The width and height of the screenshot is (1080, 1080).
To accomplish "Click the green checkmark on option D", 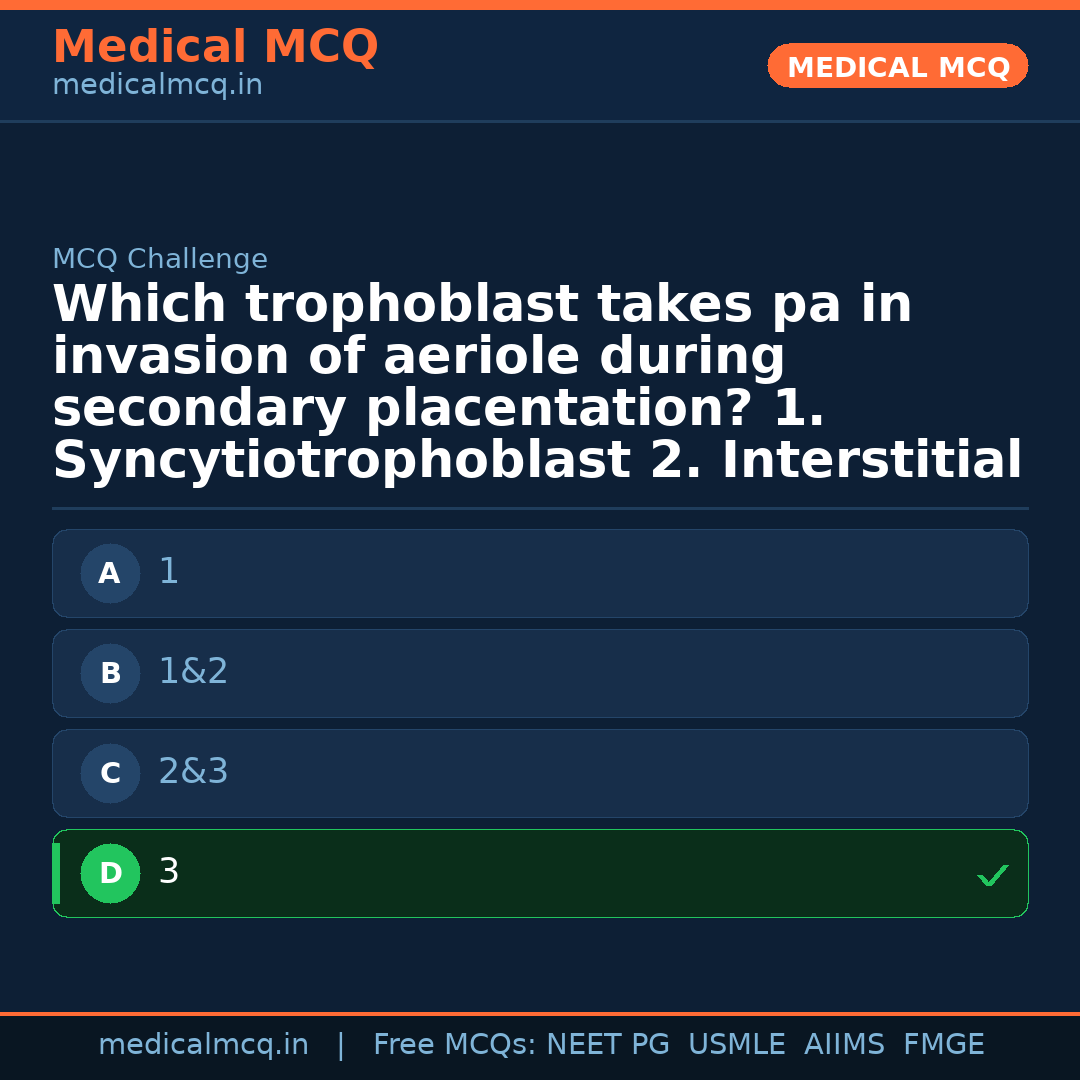I will pyautogui.click(x=992, y=875).
